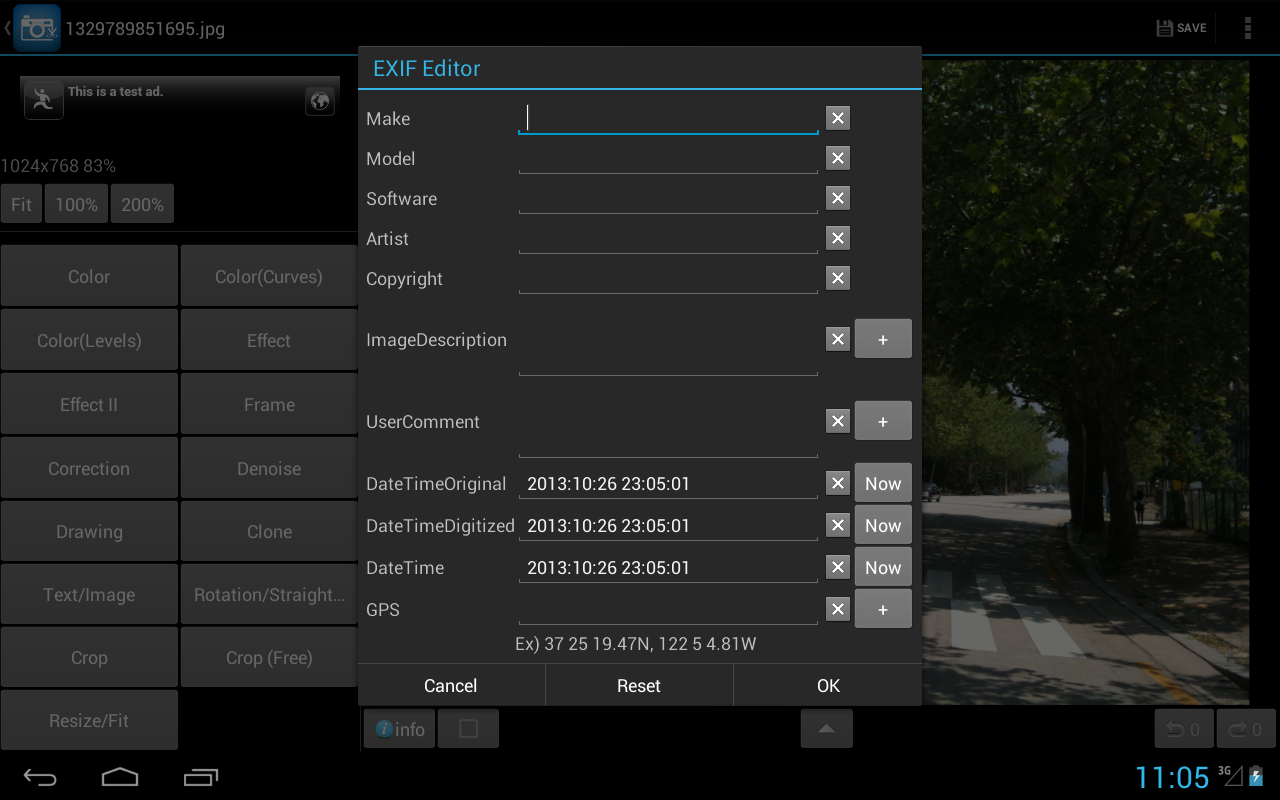The height and width of the screenshot is (800, 1280).
Task: Open the Frame tool
Action: (x=269, y=404)
